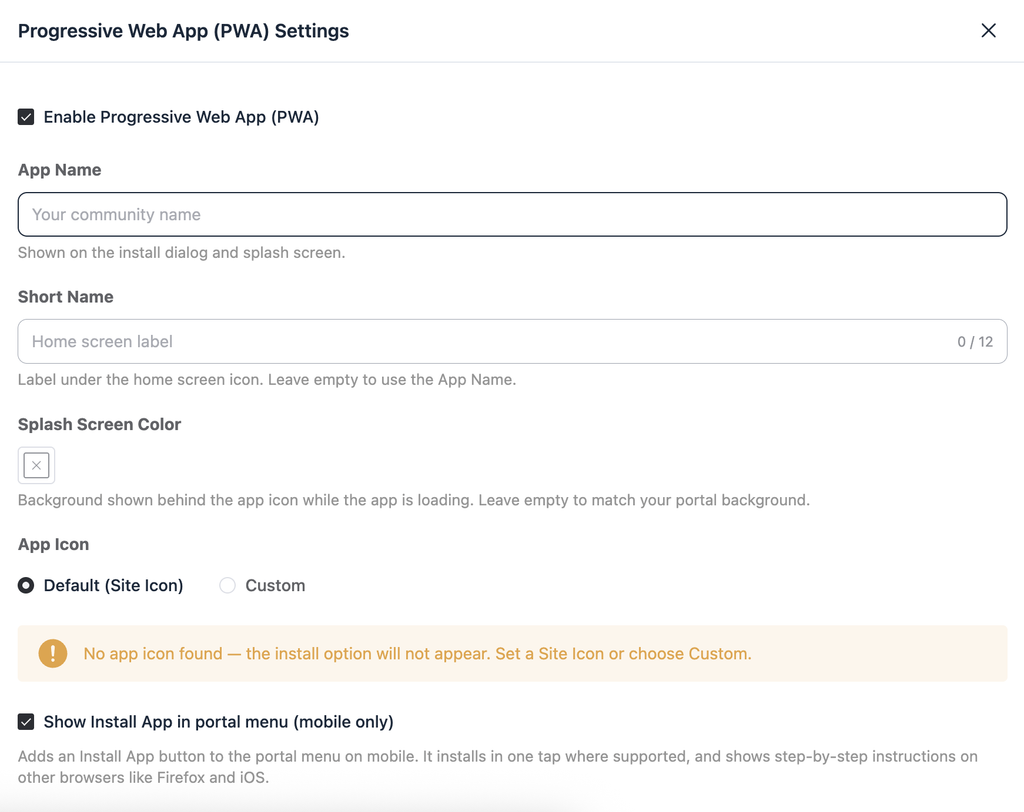Select Default (Site Icon) radio button
Image resolution: width=1024 pixels, height=812 pixels.
(26, 585)
